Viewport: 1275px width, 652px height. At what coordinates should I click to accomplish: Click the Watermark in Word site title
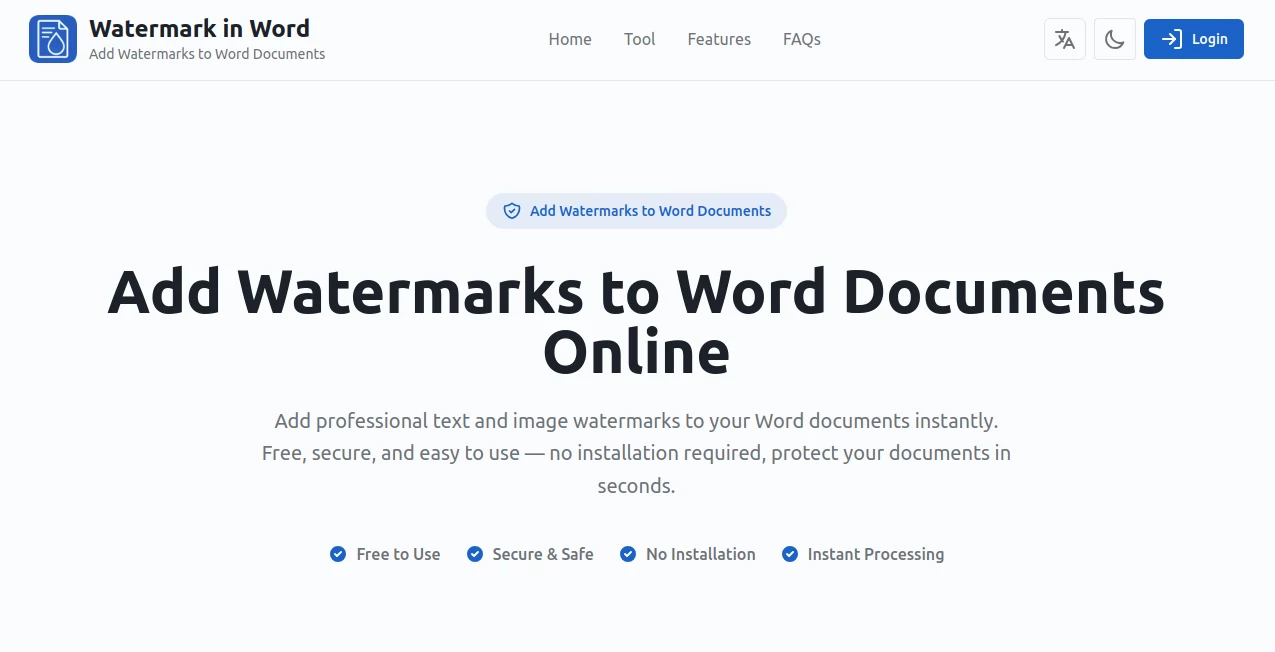pyautogui.click(x=199, y=28)
